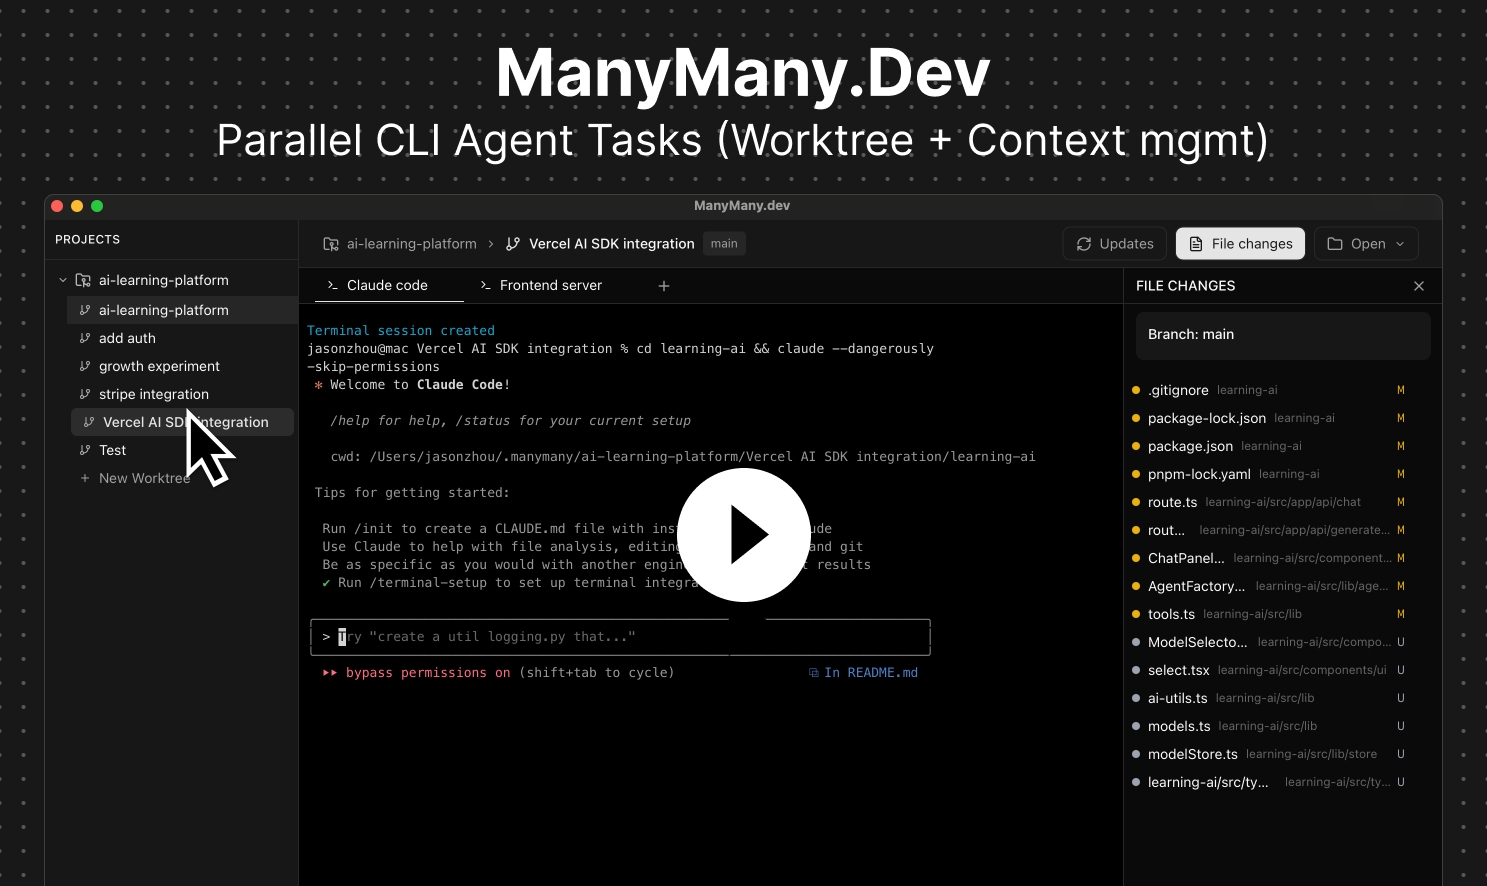Toggle the File changes panel
The image size is (1487, 886).
[x=1240, y=244]
